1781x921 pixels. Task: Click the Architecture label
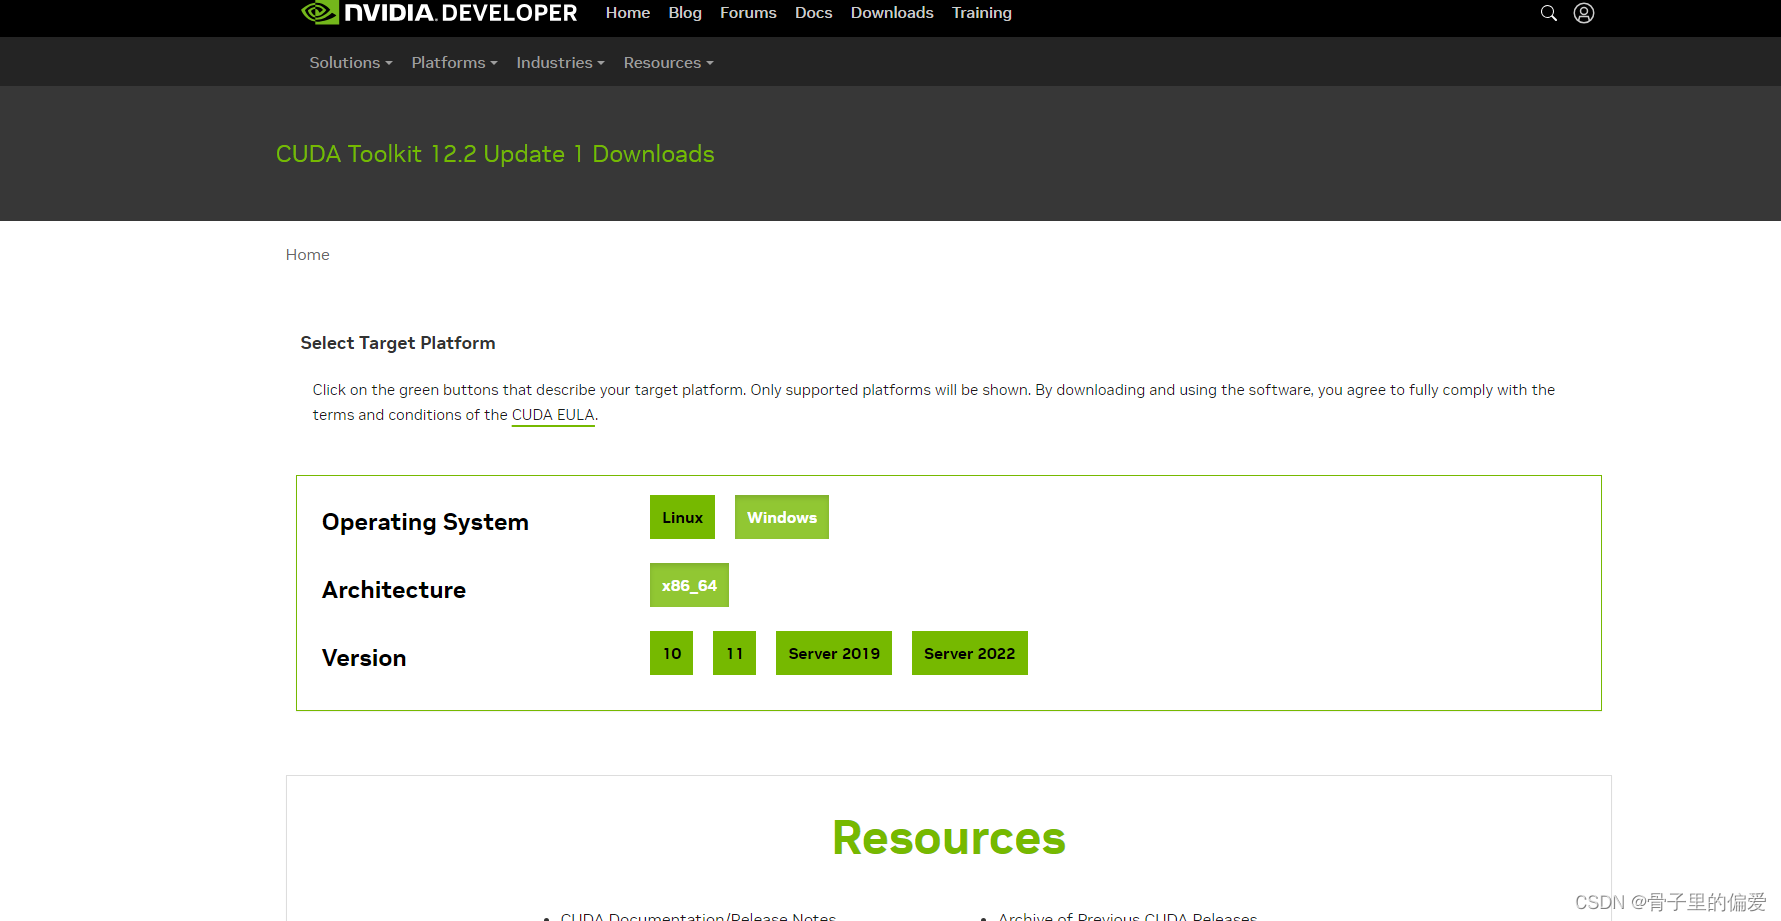(x=394, y=590)
